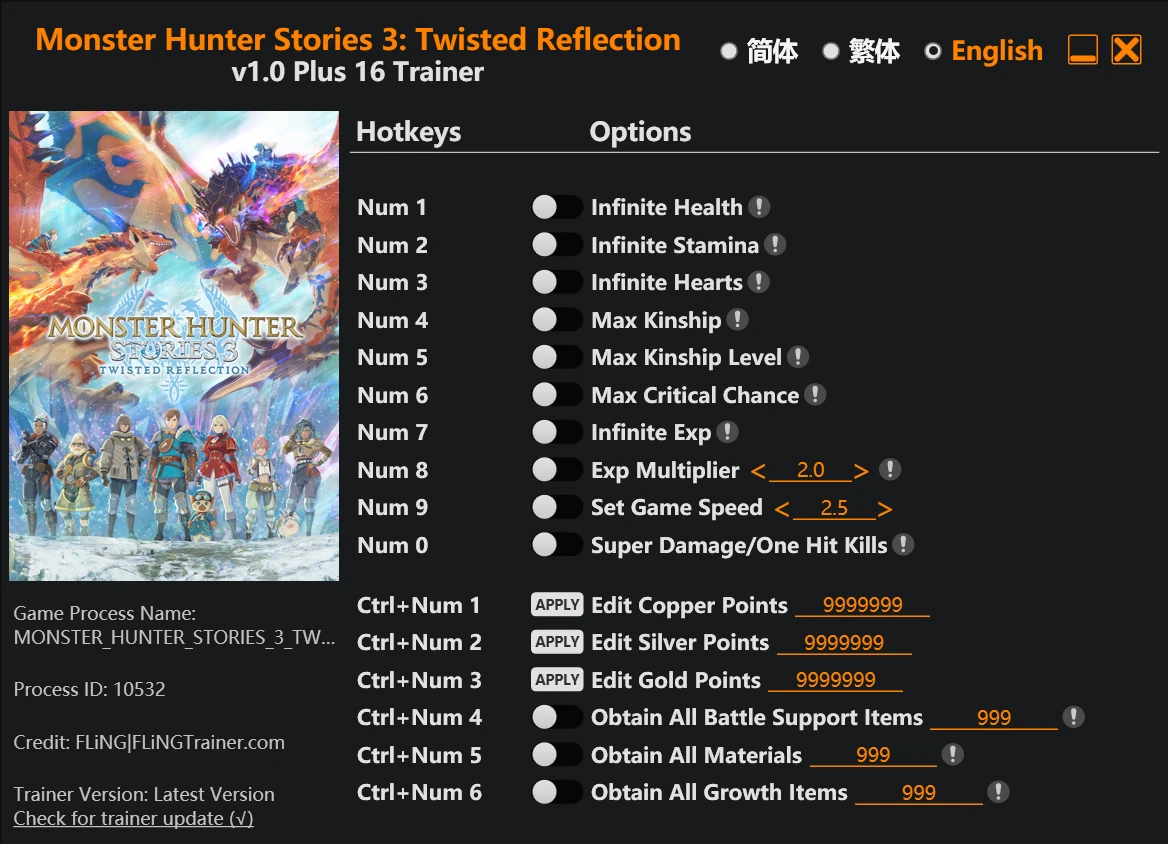The image size is (1168, 844).
Task: Click the info icon for Obtain All Growth Items
Action: (998, 792)
